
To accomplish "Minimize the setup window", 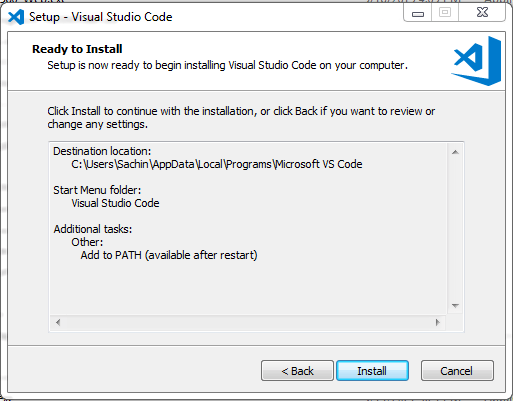I will coord(418,13).
